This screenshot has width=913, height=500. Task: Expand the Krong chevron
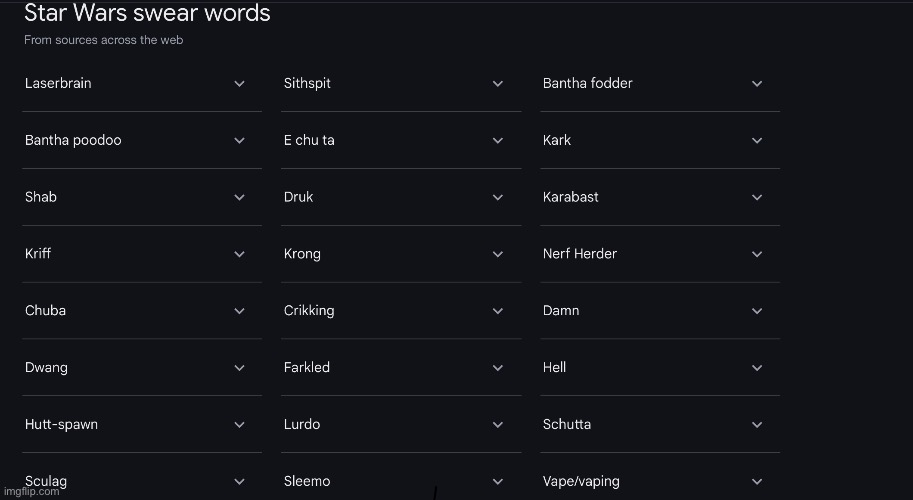498,254
